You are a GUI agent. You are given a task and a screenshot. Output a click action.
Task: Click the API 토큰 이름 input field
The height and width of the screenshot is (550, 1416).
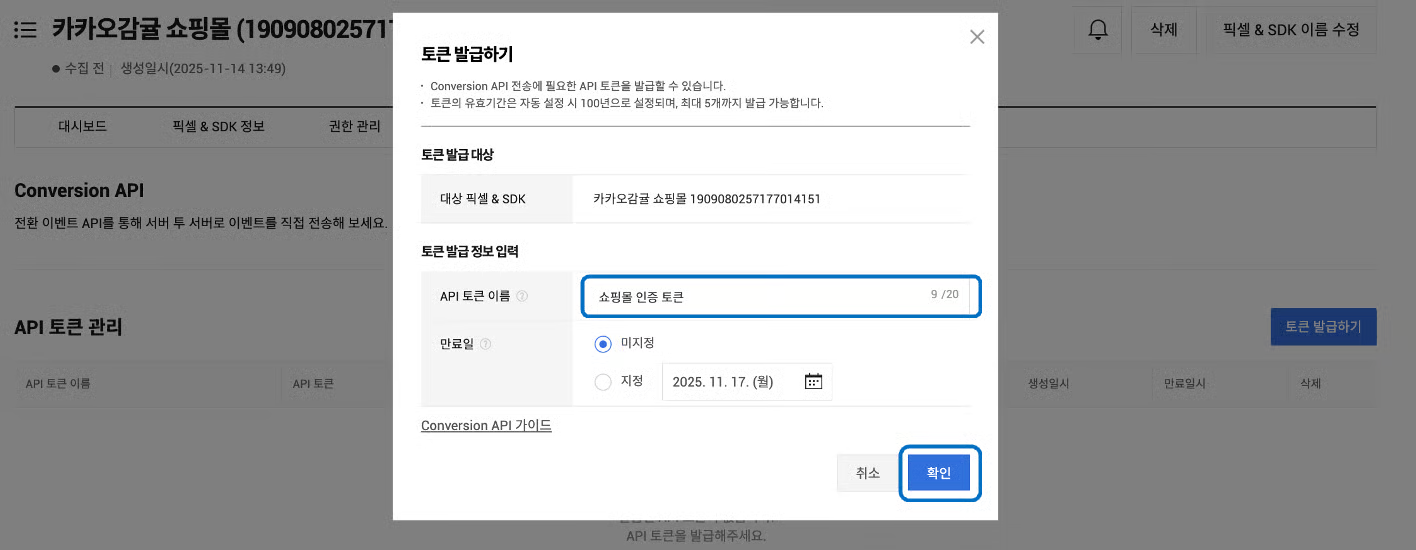[760, 297]
